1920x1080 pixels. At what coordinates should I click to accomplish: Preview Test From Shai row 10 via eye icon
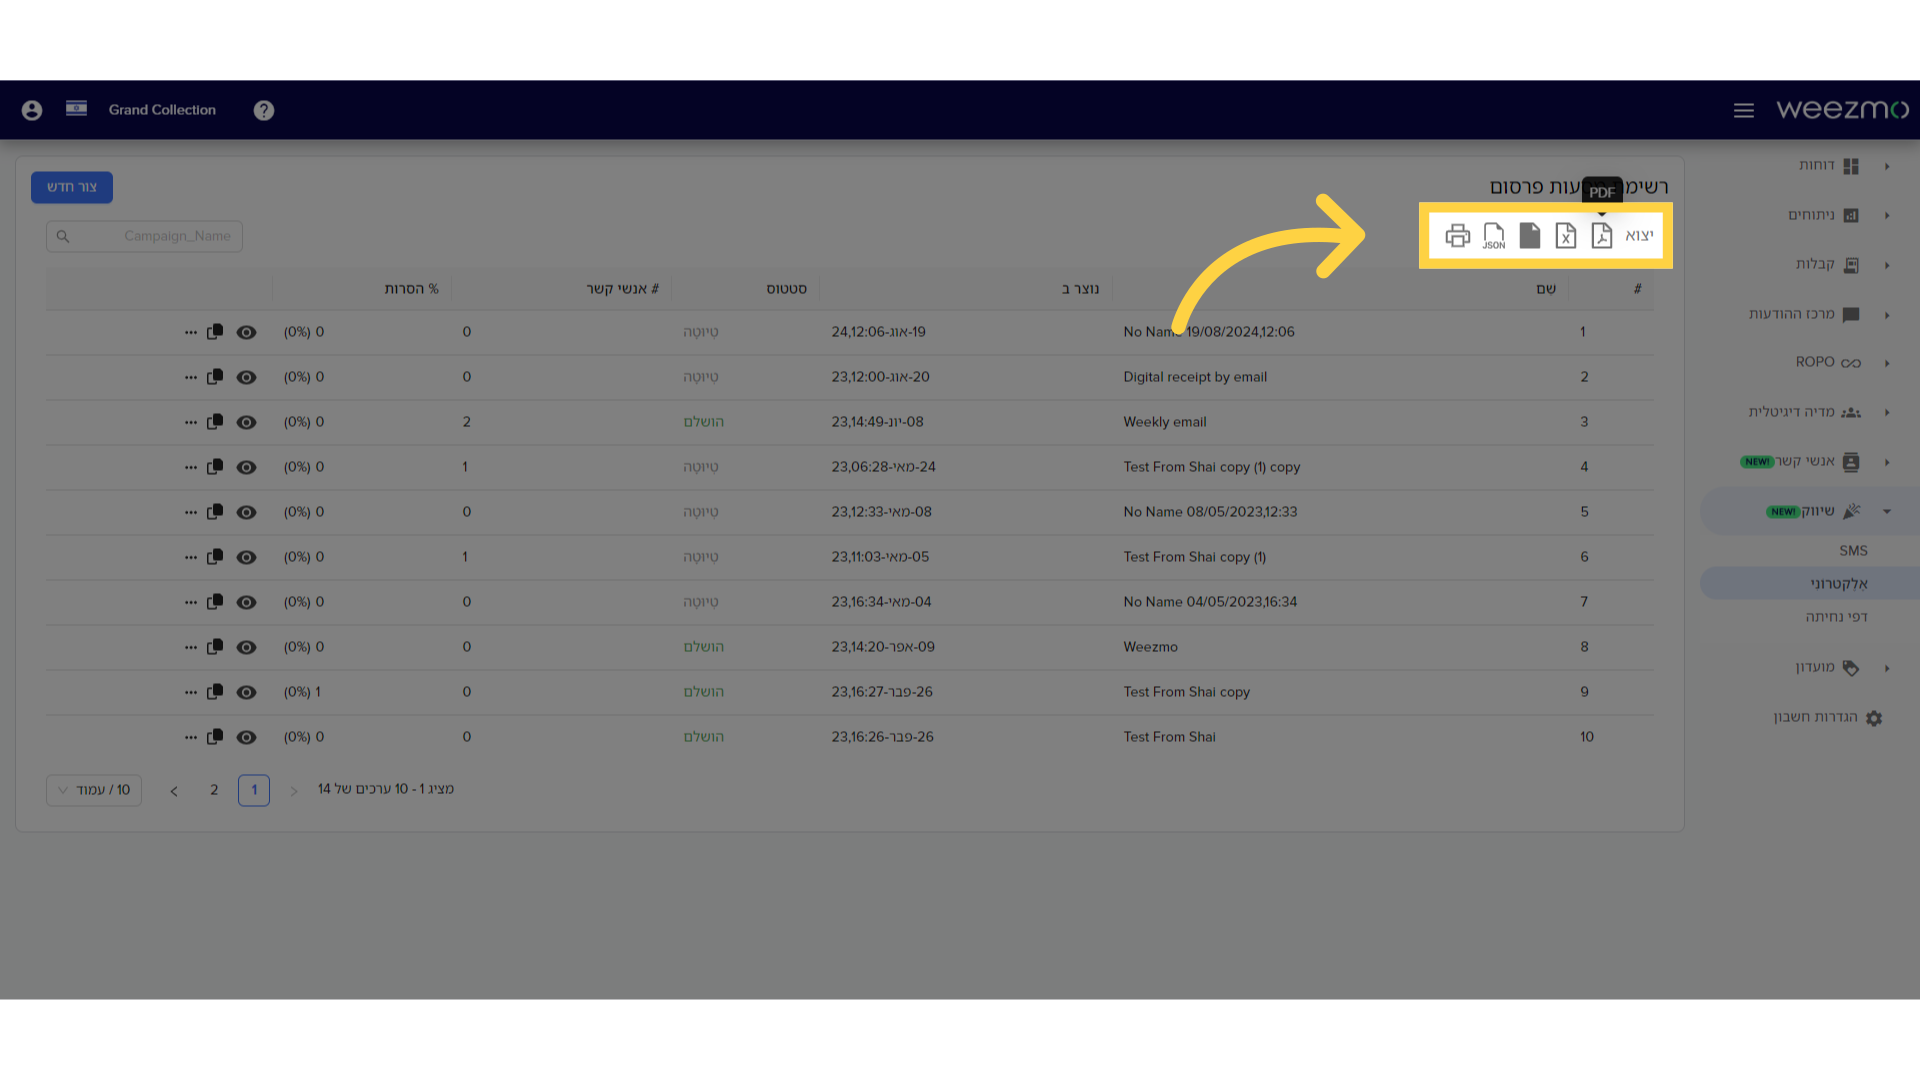pos(246,737)
